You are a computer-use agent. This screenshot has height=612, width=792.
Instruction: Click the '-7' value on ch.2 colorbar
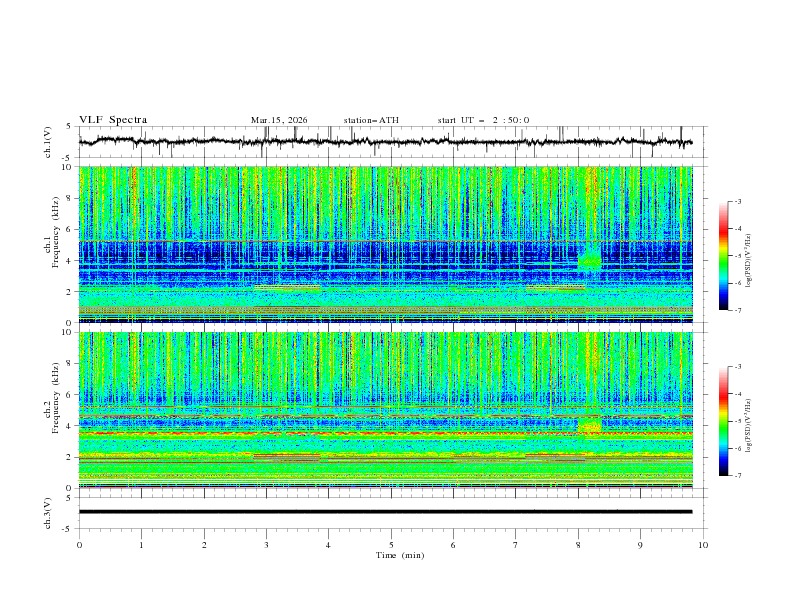[x=737, y=476]
